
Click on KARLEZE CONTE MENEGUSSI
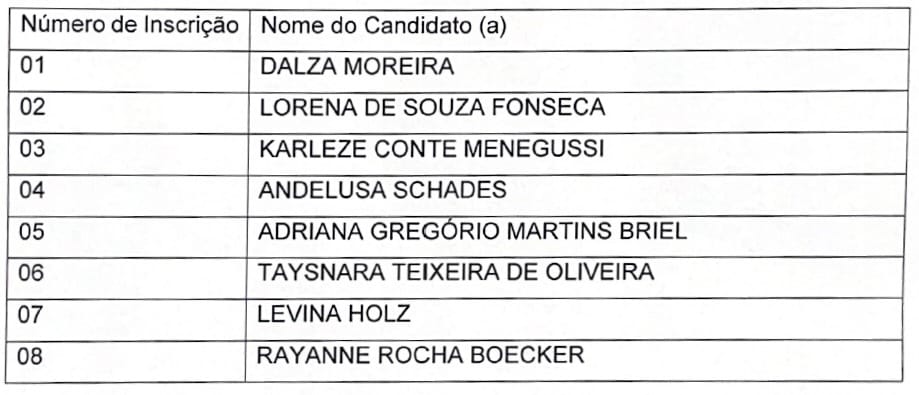click(431, 149)
